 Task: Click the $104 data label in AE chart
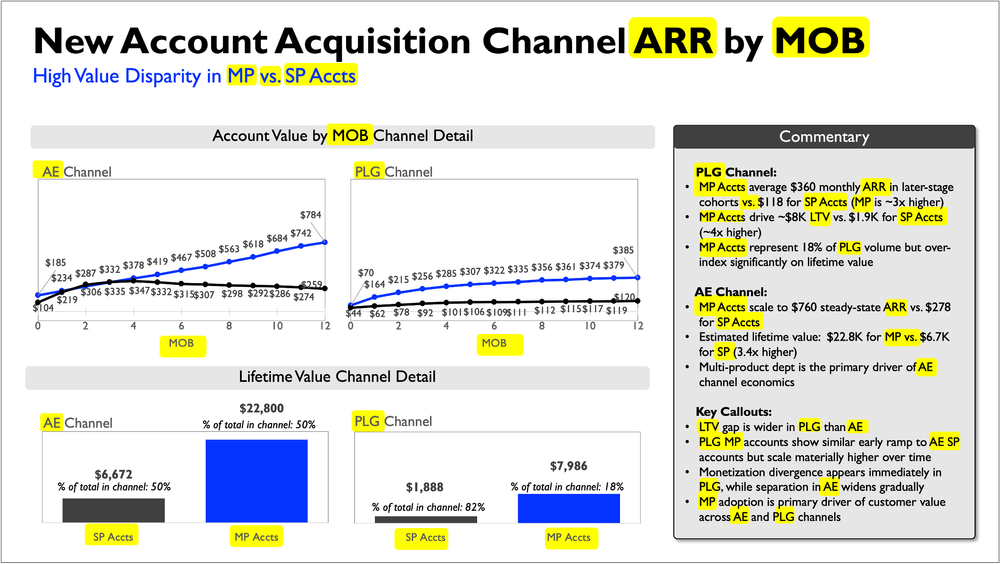click(43, 308)
